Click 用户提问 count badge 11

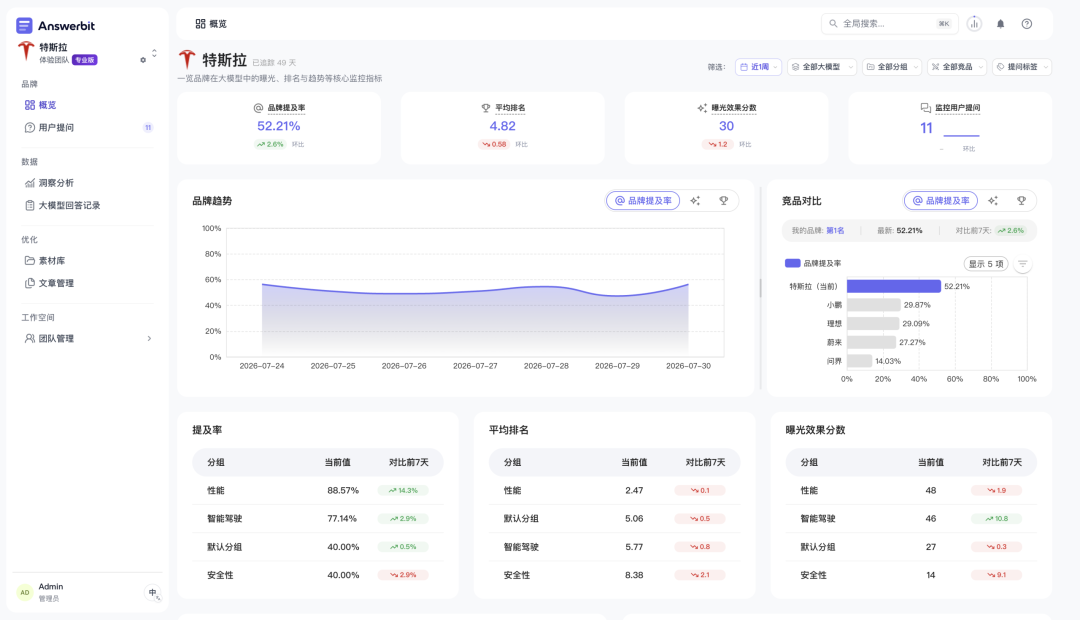pos(147,127)
